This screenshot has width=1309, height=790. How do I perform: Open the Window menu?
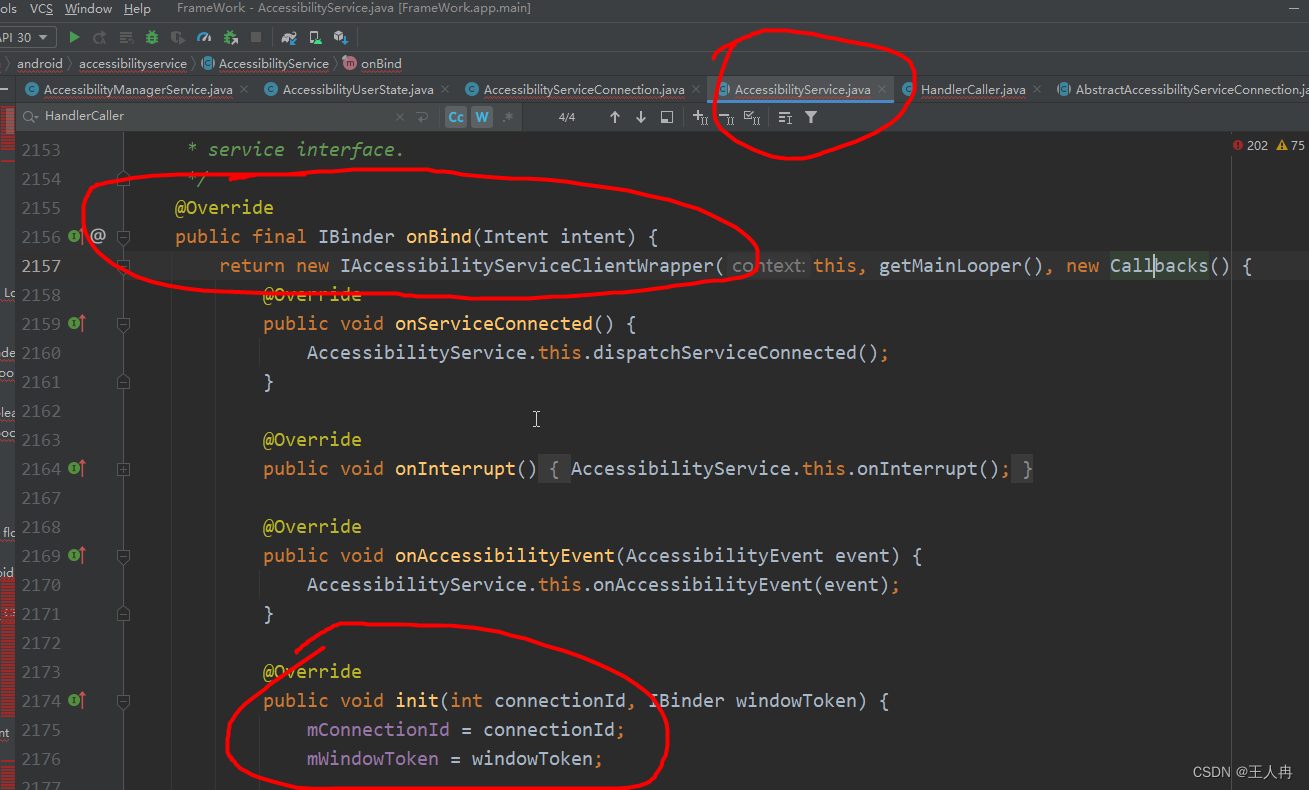[88, 9]
